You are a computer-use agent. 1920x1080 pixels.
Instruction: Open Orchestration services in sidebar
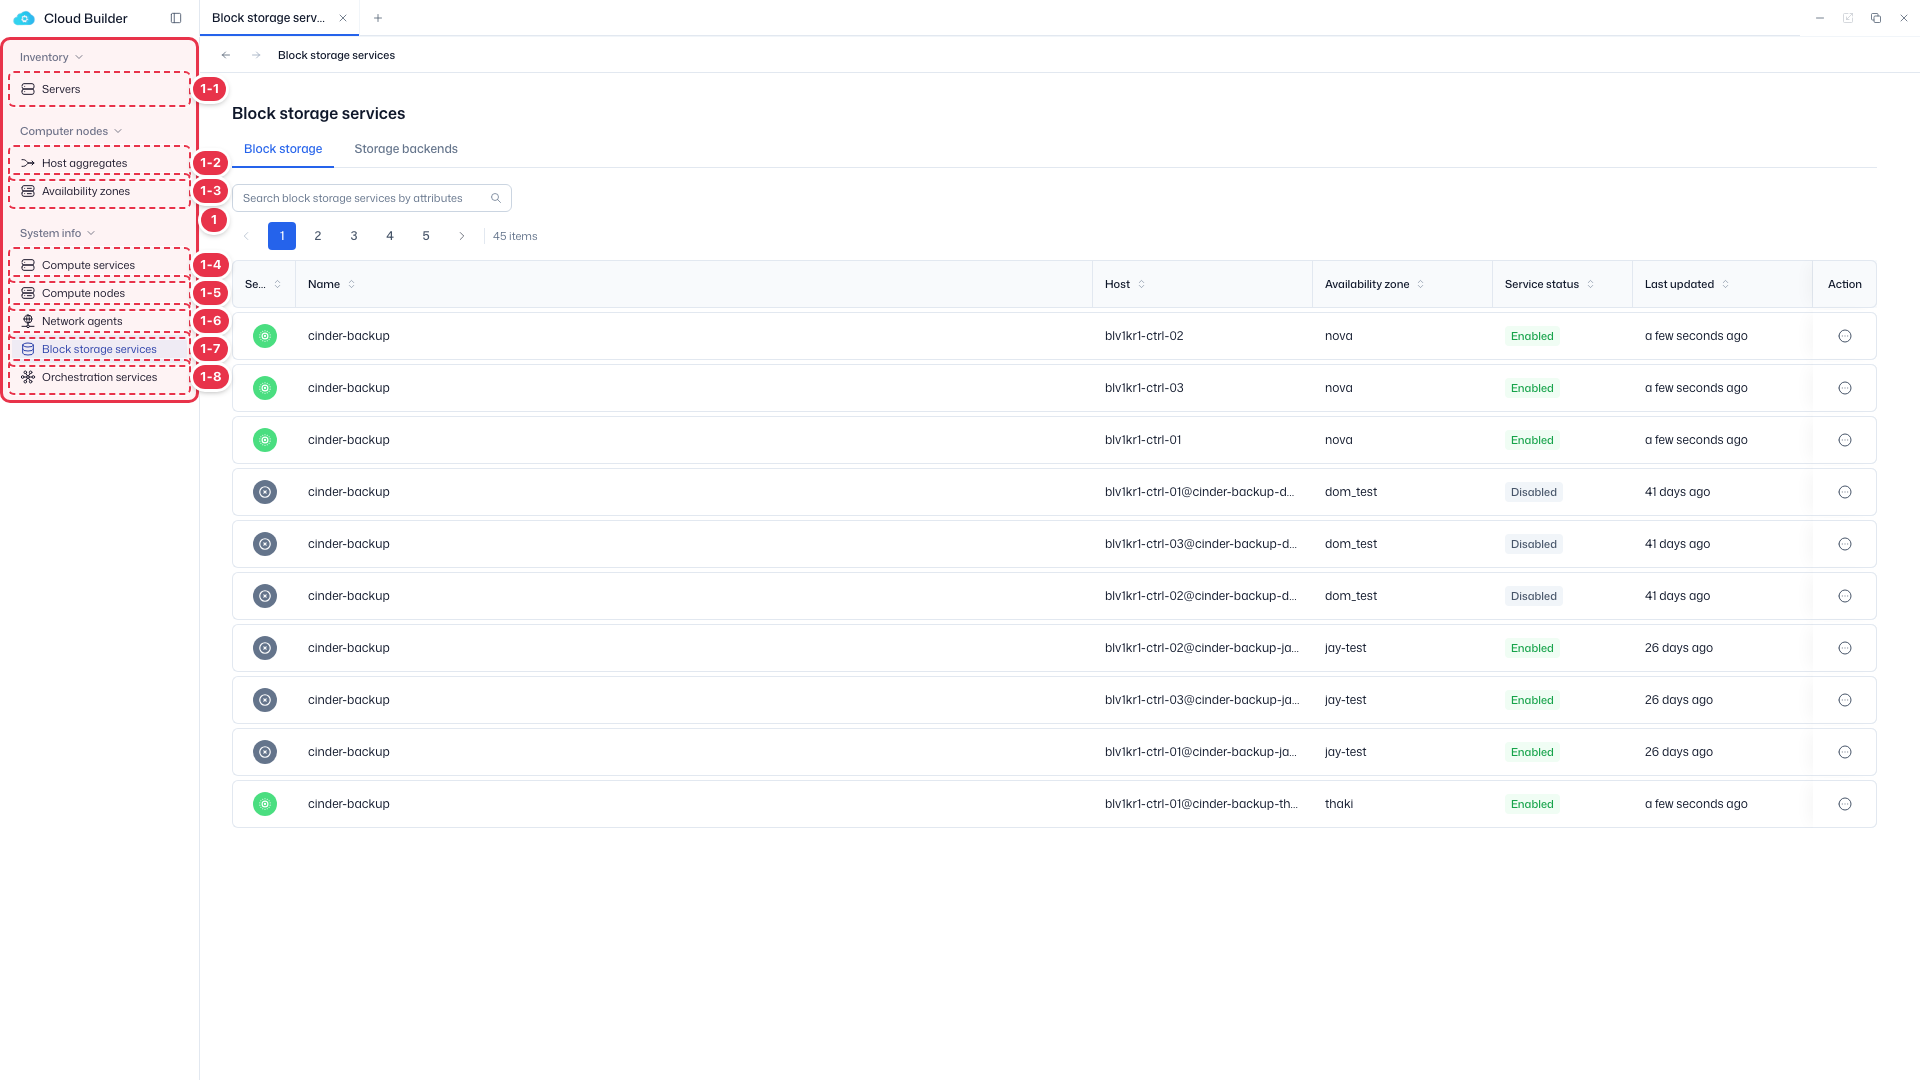[99, 377]
